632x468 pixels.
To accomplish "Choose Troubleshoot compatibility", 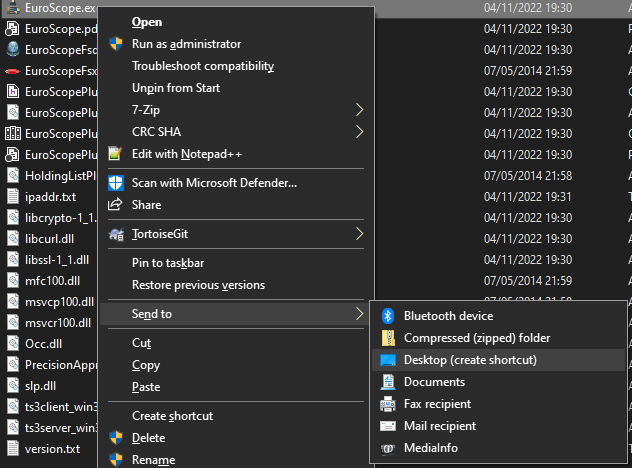I will [x=203, y=66].
